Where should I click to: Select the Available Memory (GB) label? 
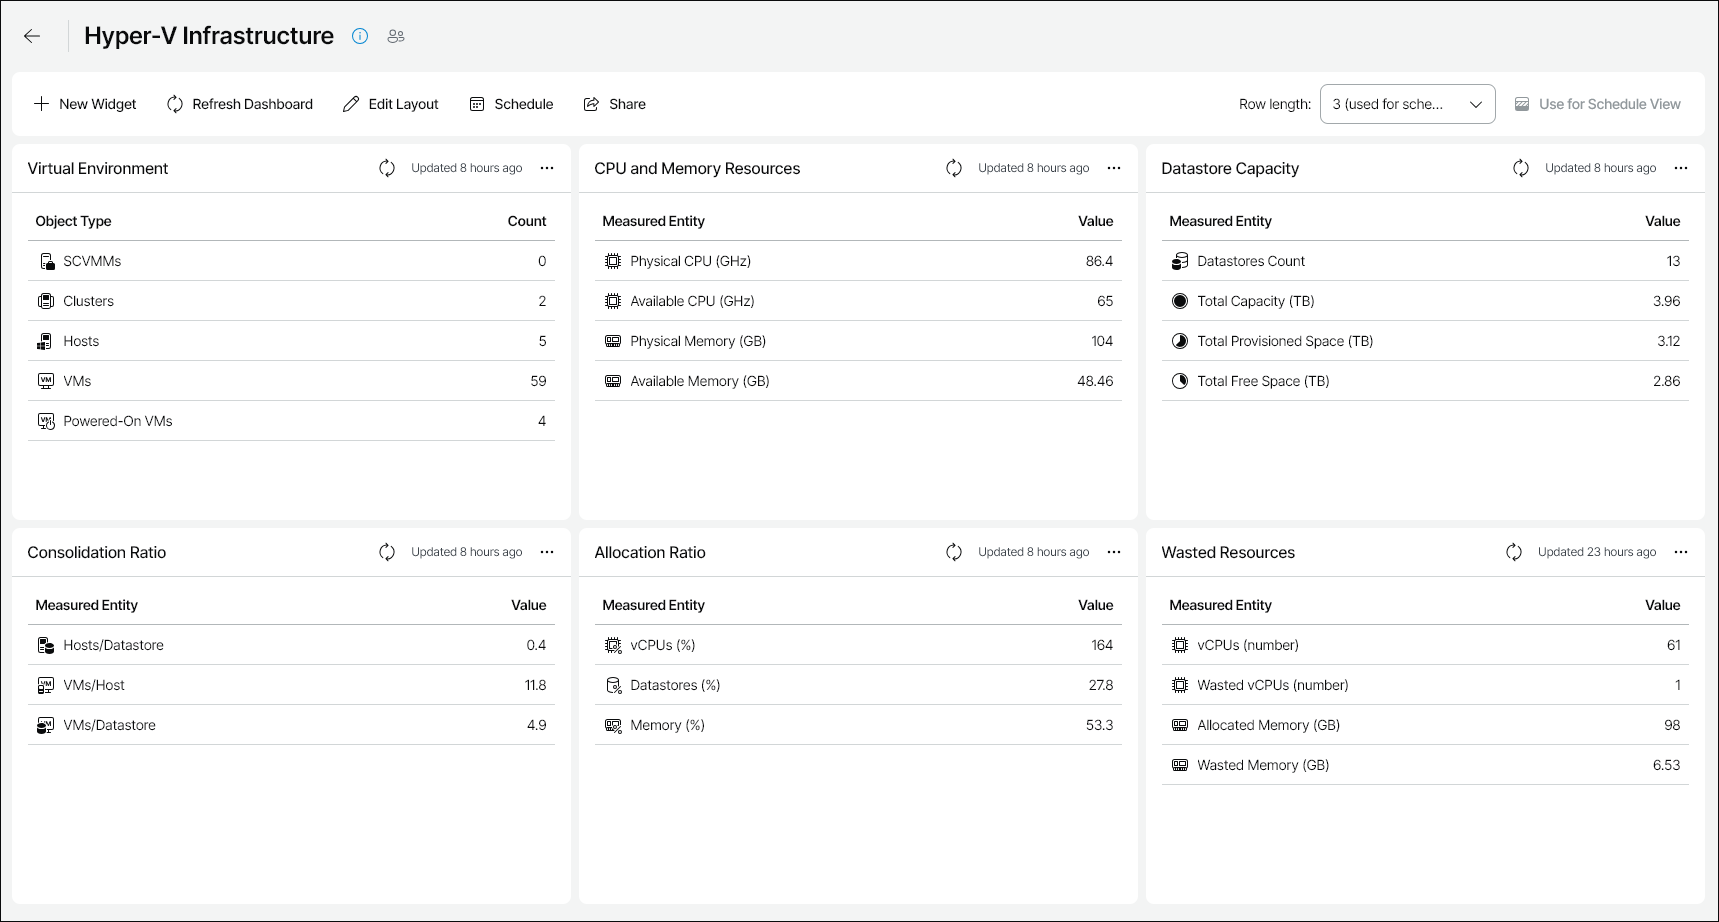pos(700,381)
